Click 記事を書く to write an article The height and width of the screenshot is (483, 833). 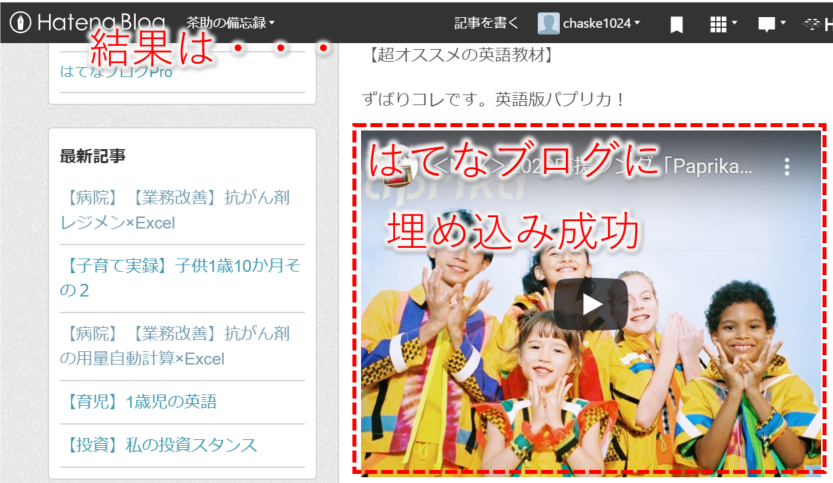(486, 23)
